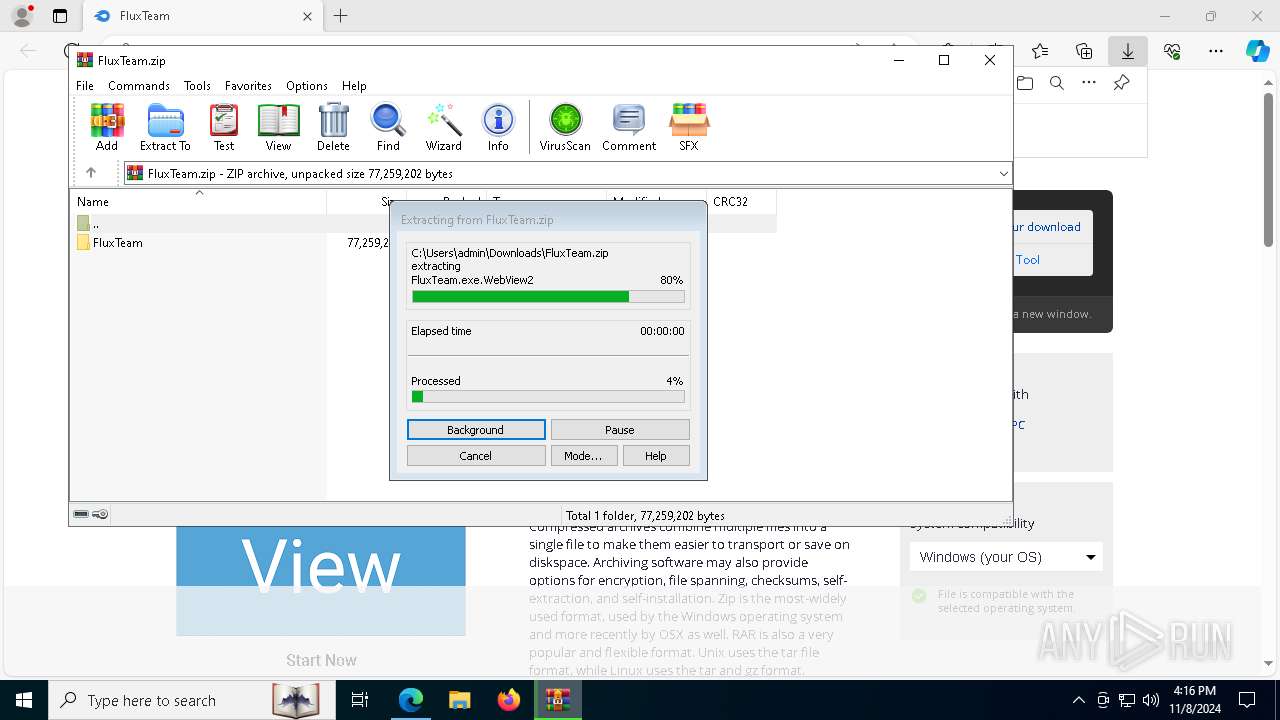Viewport: 1280px width, 720px height.
Task: Click the taskbar search box
Action: pyautogui.click(x=190, y=700)
